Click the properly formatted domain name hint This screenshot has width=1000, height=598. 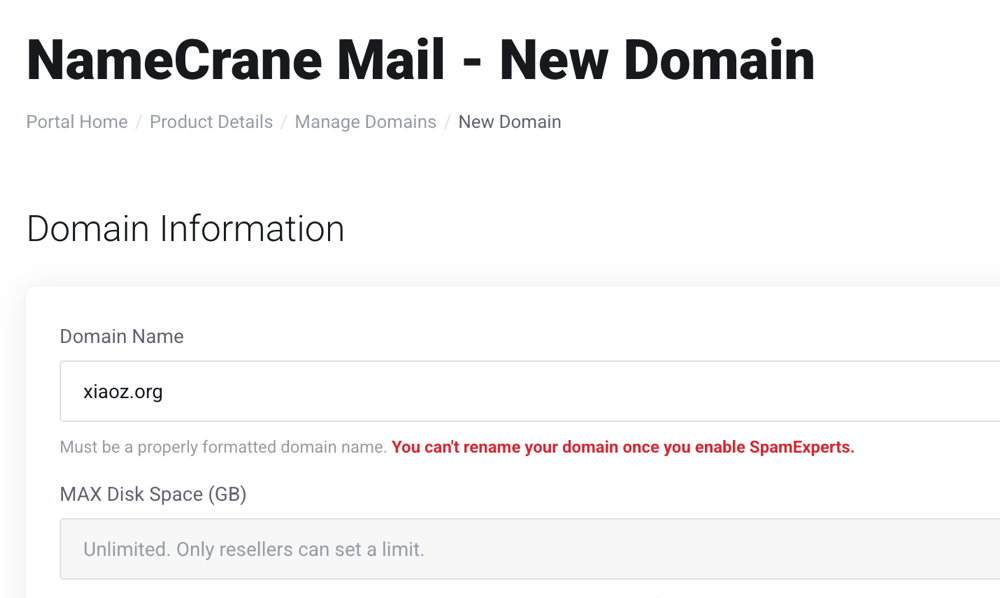(x=223, y=447)
